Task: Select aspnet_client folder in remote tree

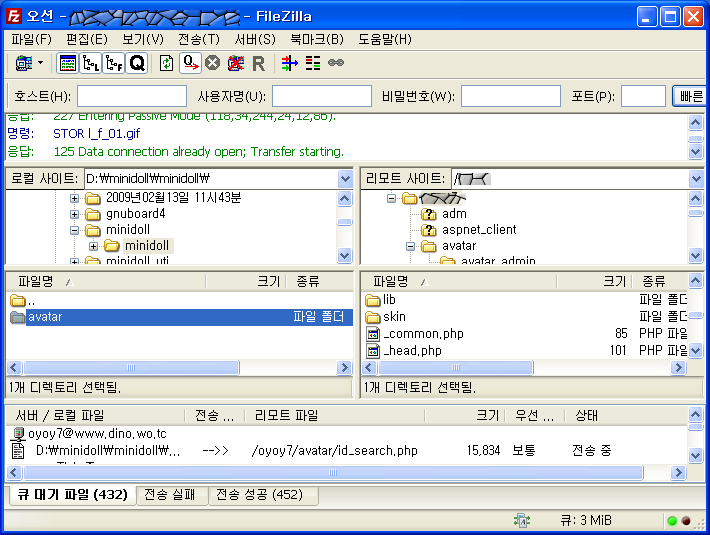Action: pyautogui.click(x=479, y=229)
